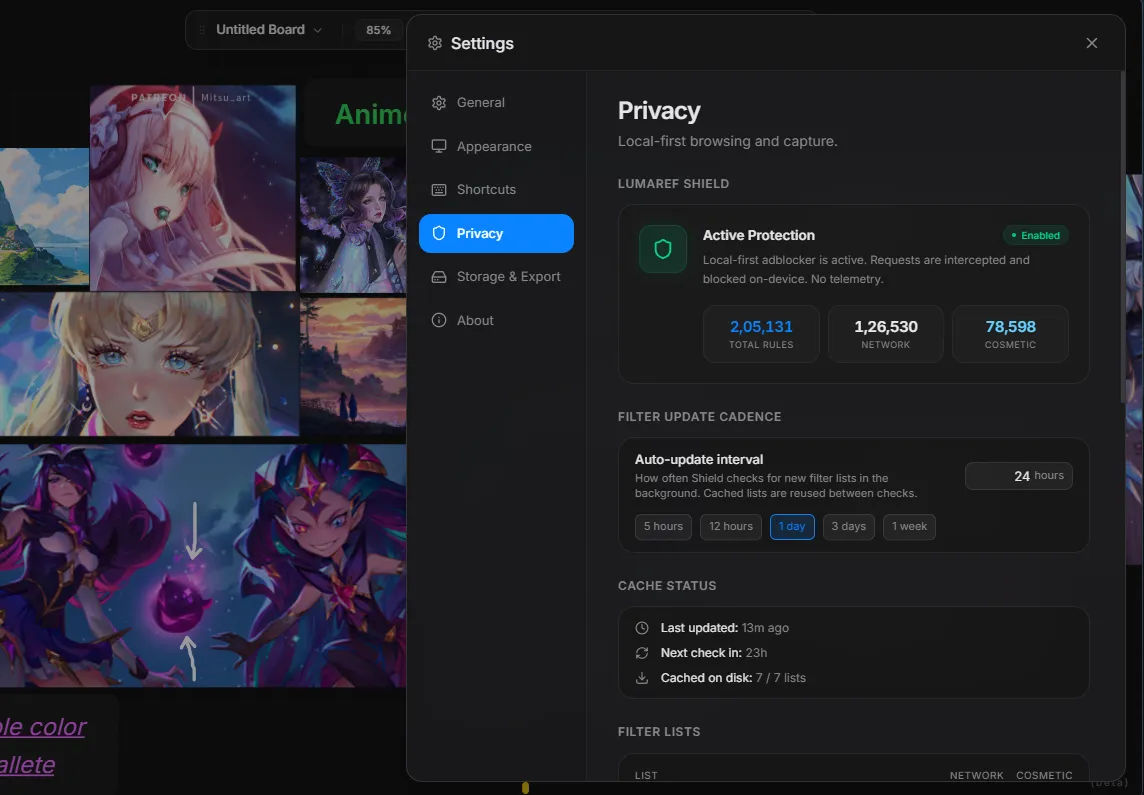Select the 1 day interval preset
This screenshot has width=1144, height=795.
792,527
